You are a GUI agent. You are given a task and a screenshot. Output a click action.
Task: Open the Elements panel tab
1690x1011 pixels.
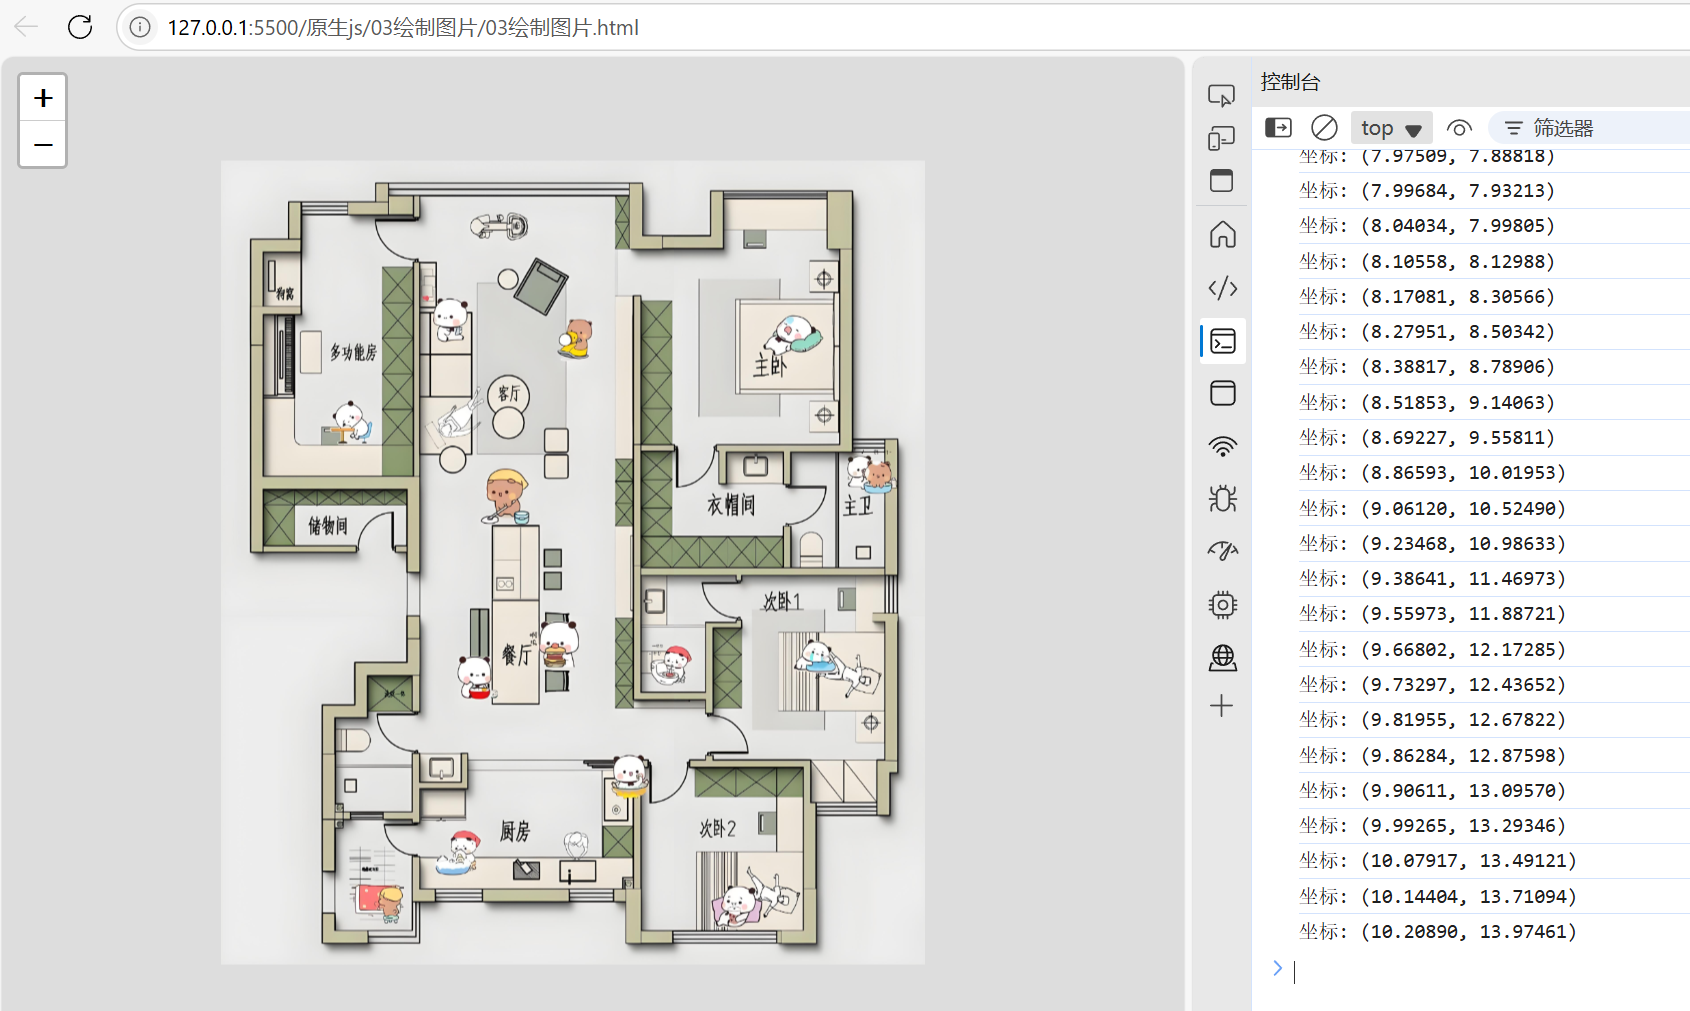[x=1222, y=288]
